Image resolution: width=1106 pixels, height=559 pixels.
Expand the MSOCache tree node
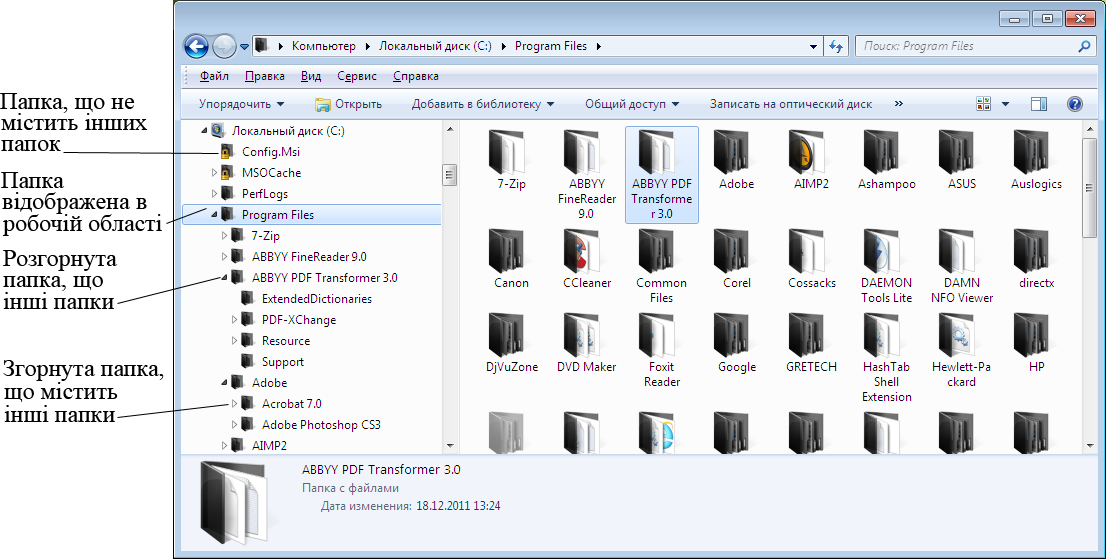(x=214, y=173)
